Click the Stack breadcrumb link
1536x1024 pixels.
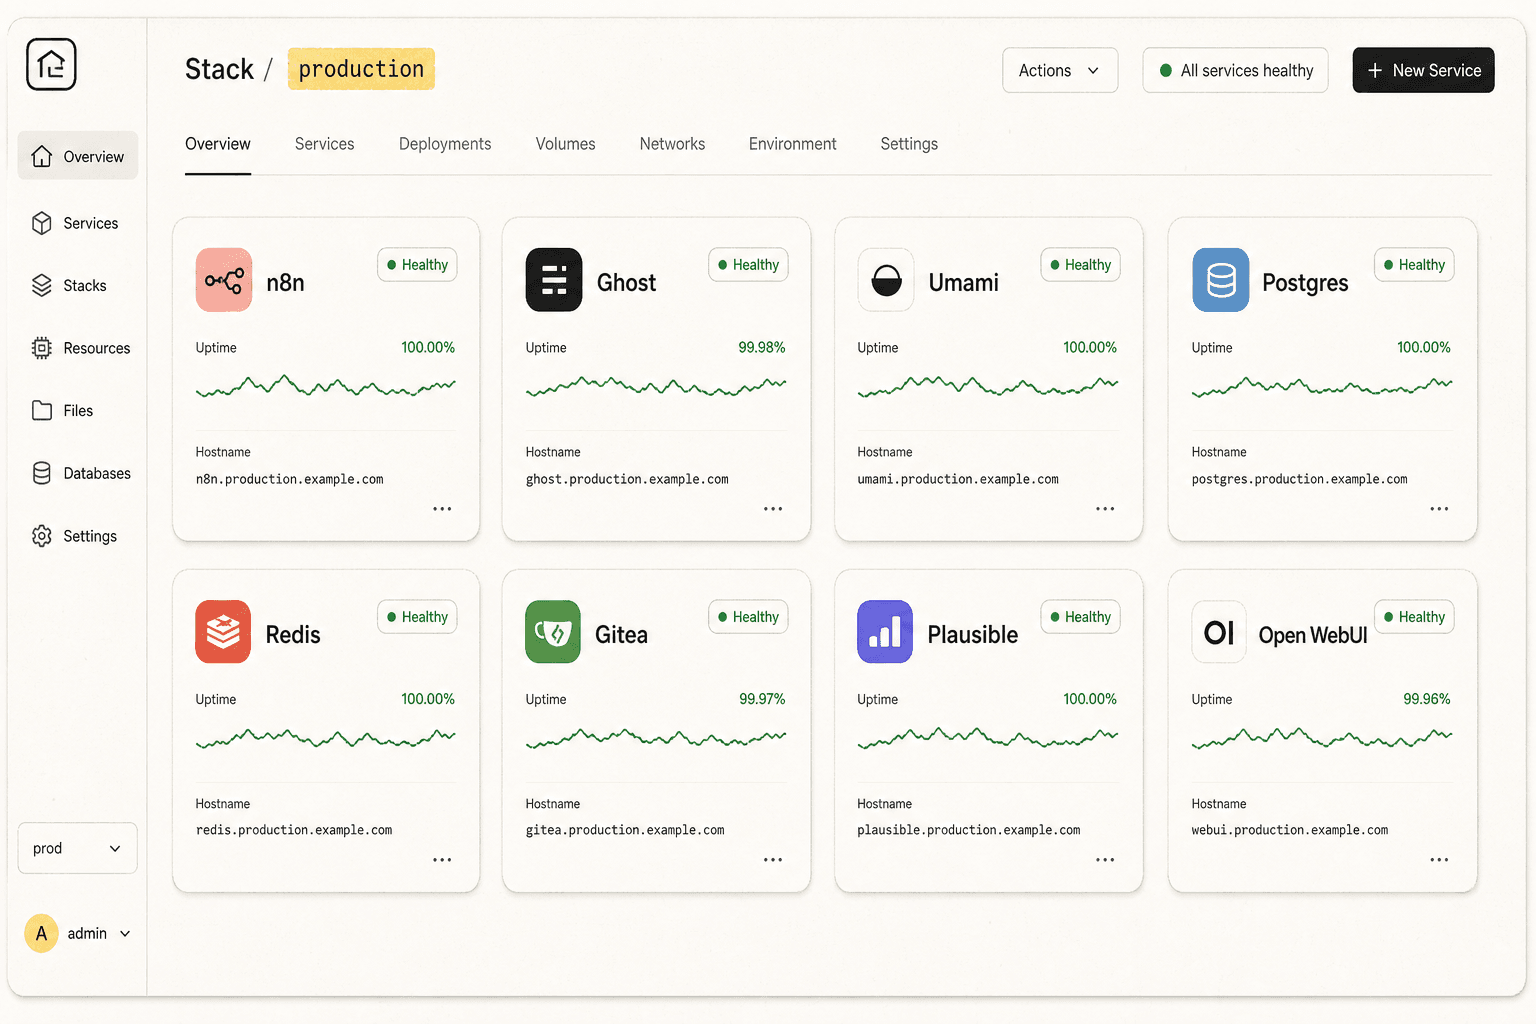click(x=219, y=69)
